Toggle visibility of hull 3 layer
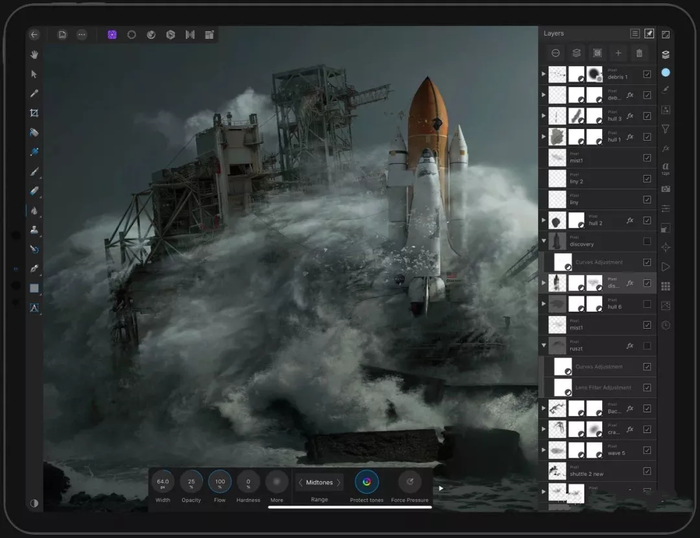This screenshot has width=700, height=538. [x=647, y=116]
